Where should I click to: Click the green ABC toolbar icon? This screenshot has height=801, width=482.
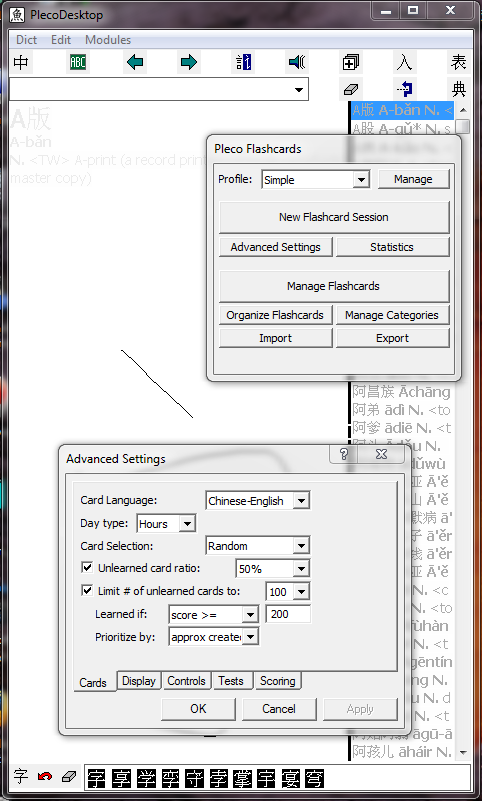(x=78, y=63)
